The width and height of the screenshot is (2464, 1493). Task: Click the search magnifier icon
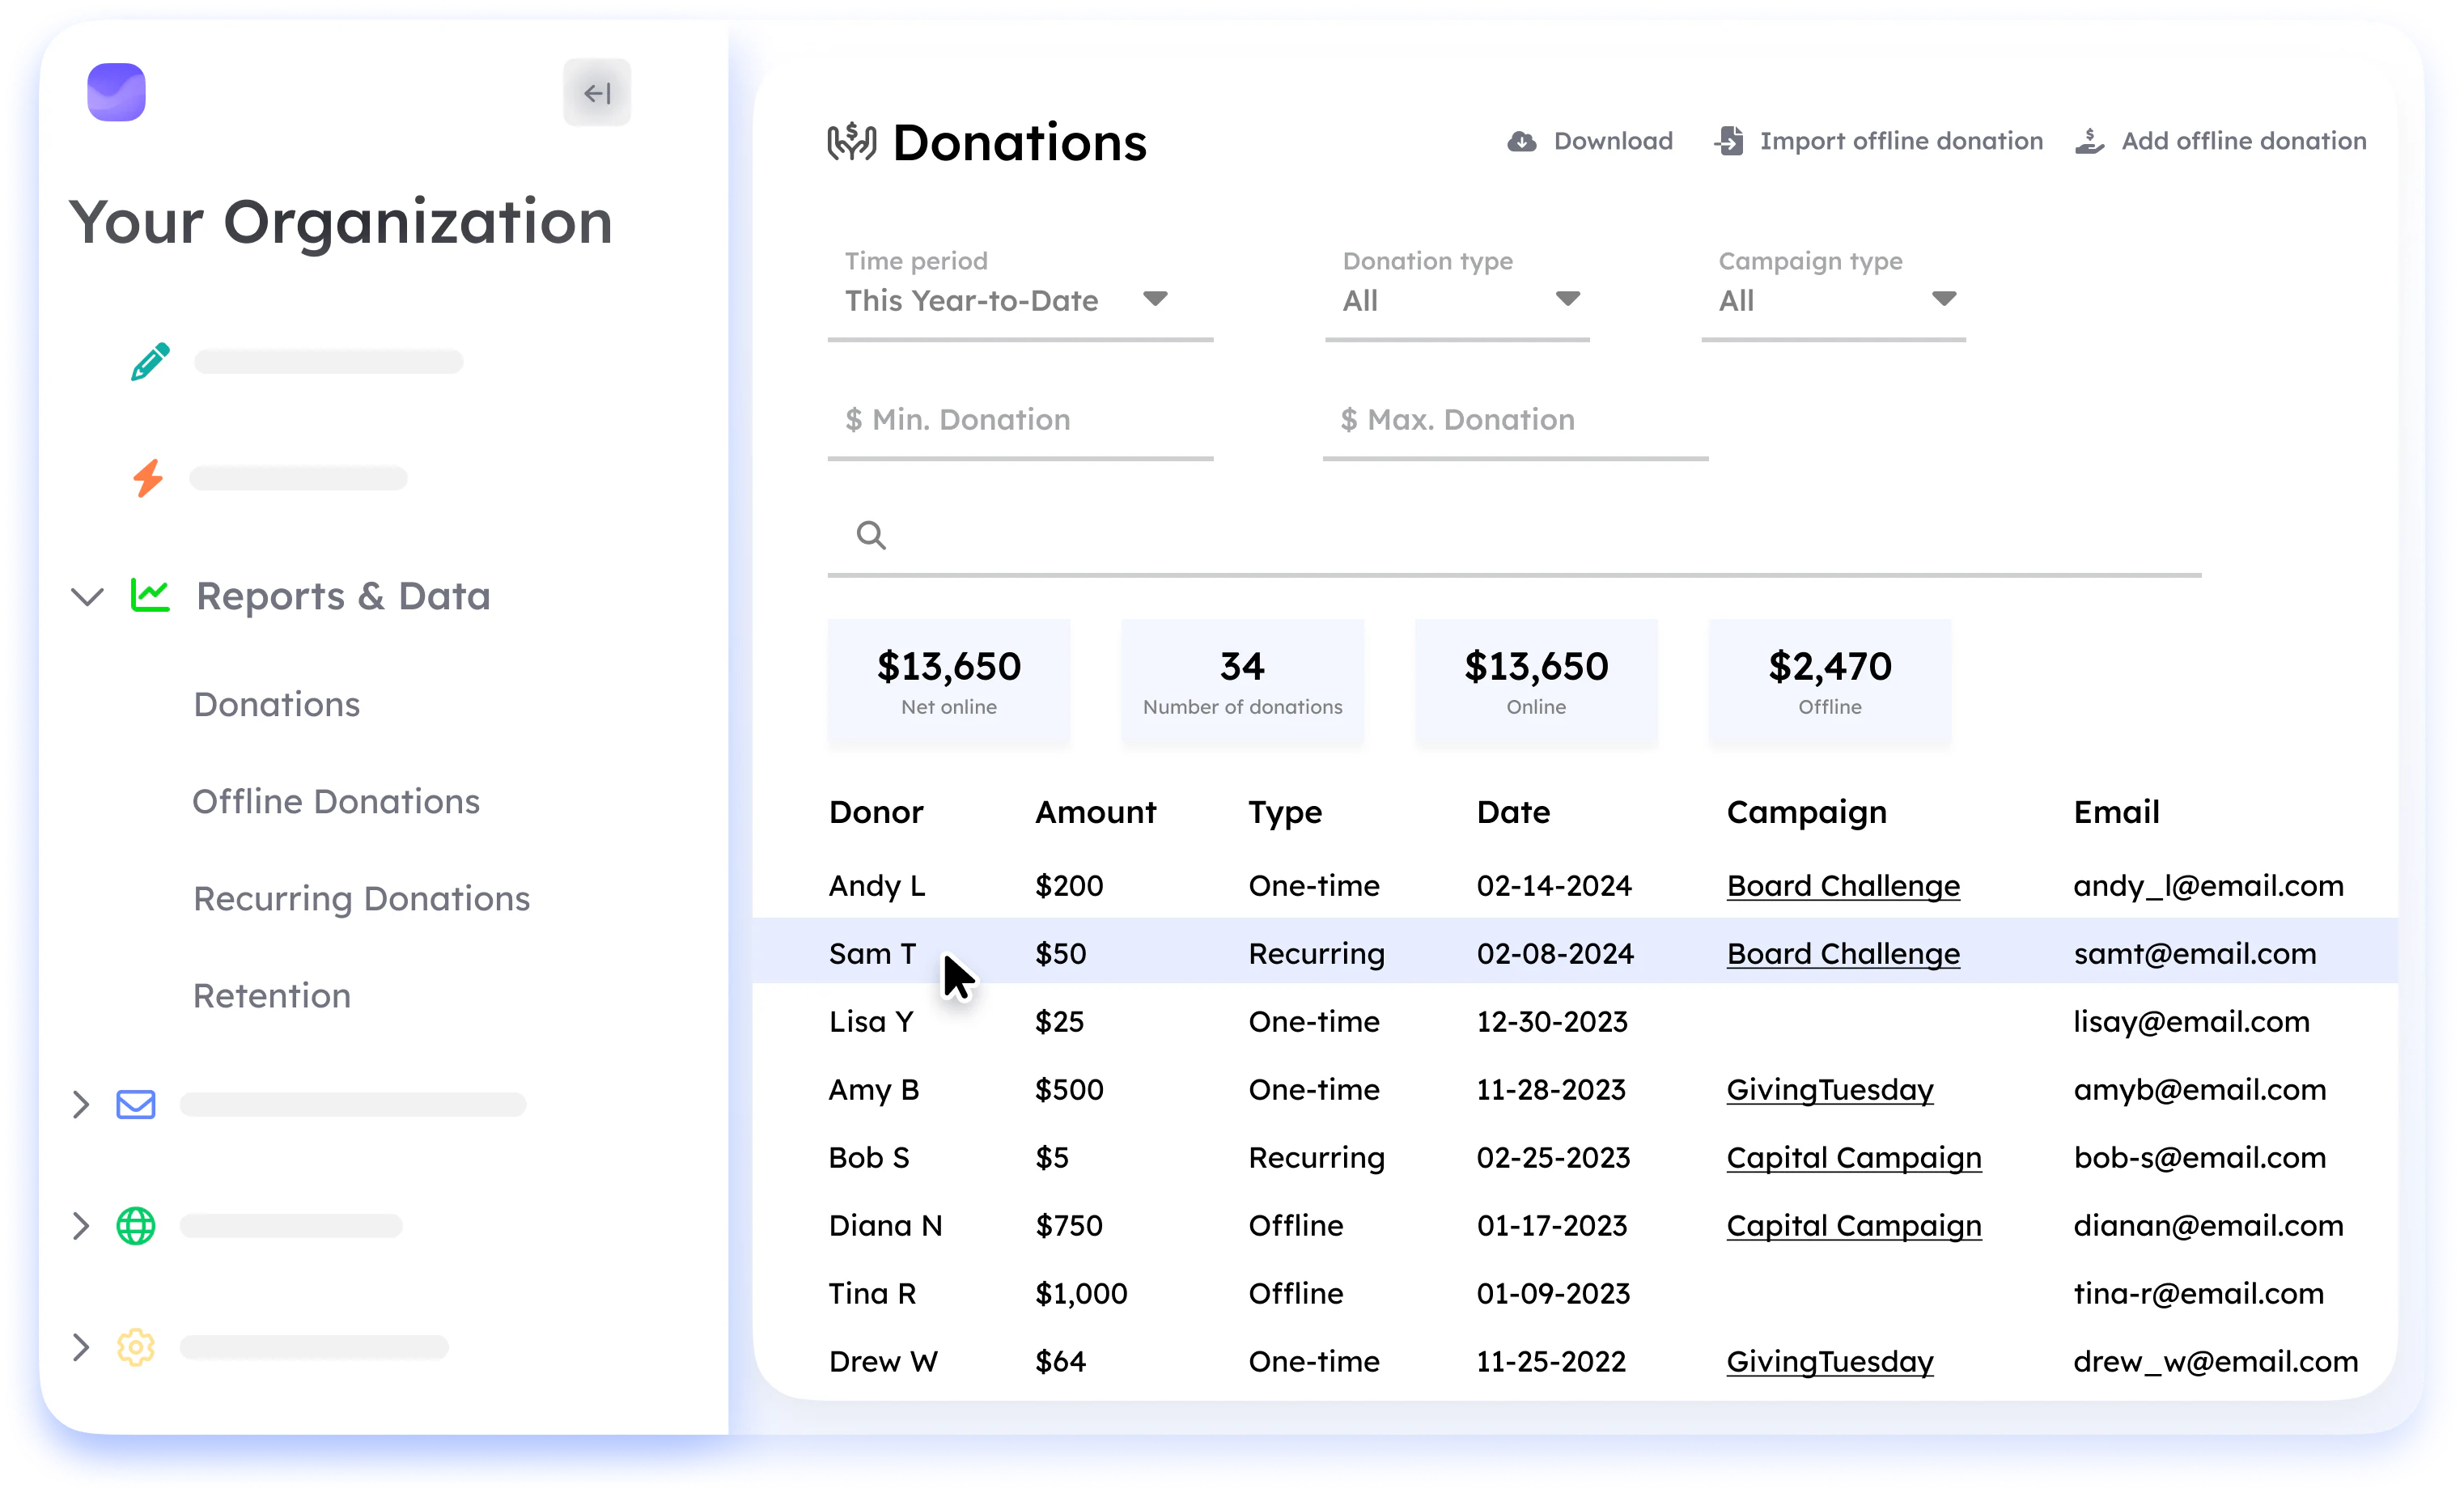pyautogui.click(x=871, y=536)
